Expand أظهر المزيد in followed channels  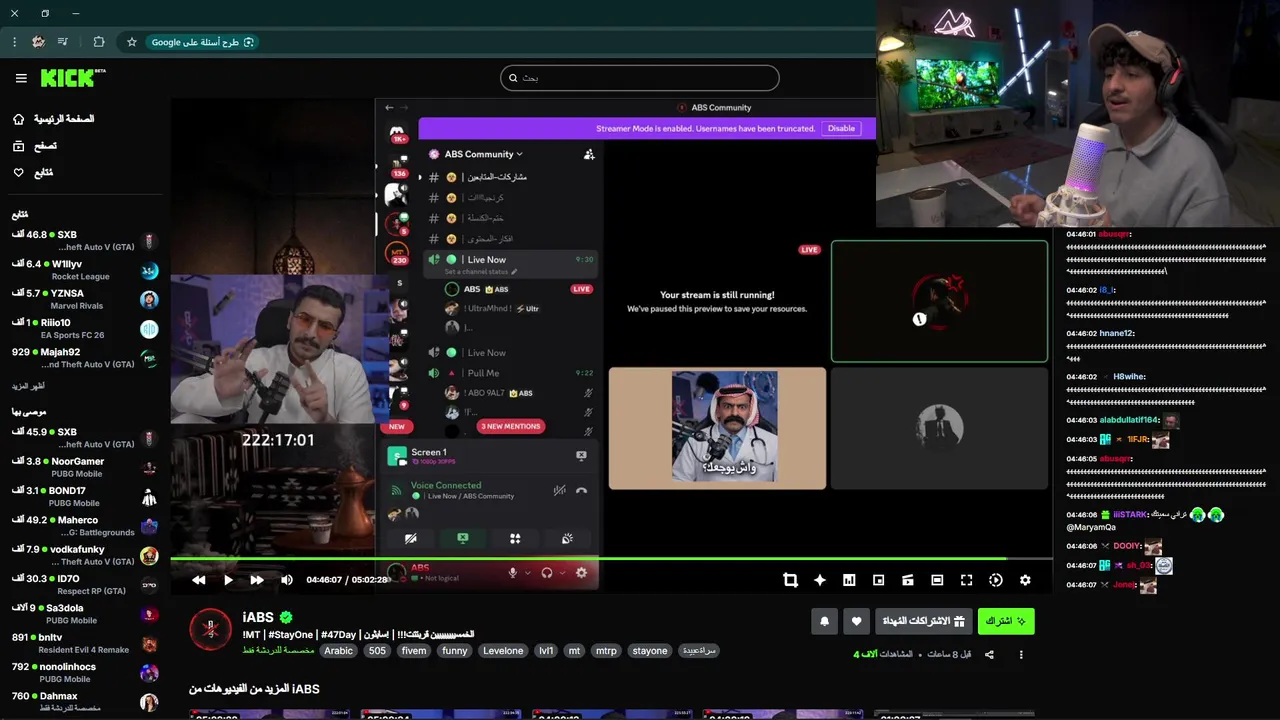pos(28,386)
